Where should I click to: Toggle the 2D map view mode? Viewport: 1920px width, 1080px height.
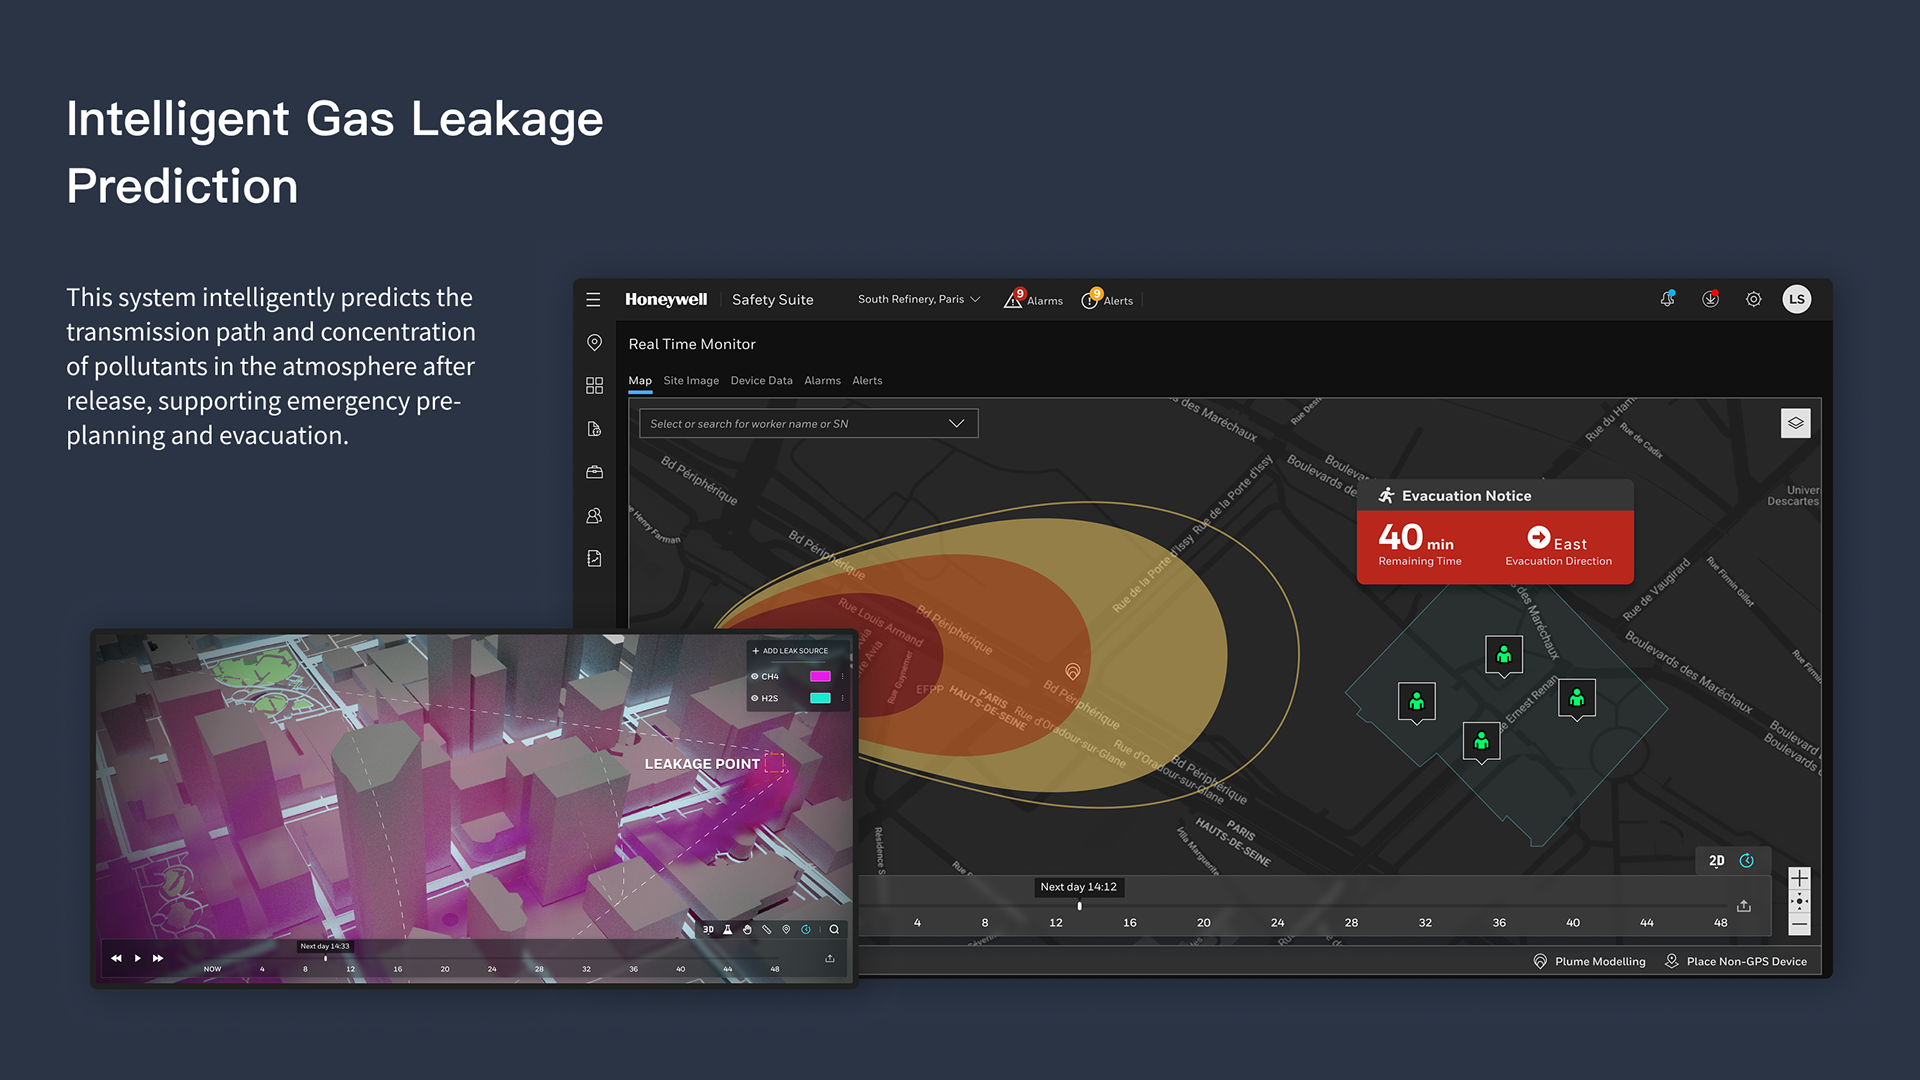pos(1716,861)
